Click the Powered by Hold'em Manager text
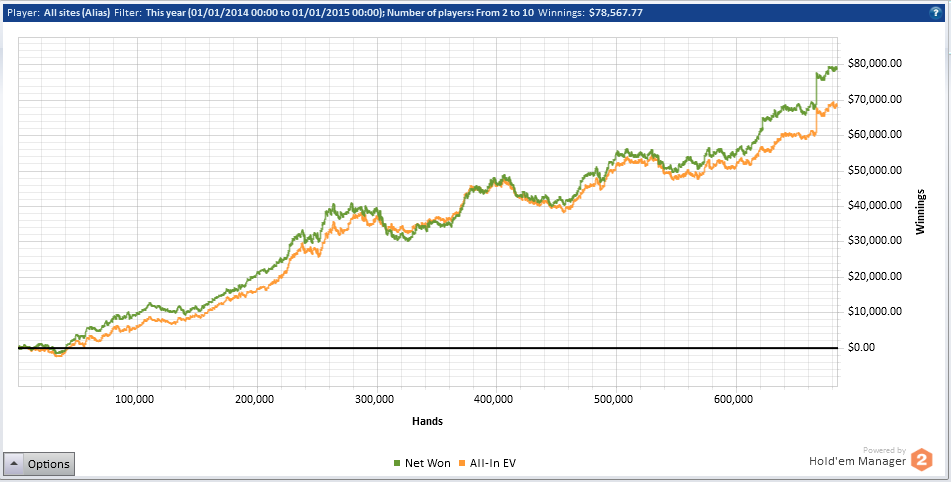The image size is (951, 482). 858,457
